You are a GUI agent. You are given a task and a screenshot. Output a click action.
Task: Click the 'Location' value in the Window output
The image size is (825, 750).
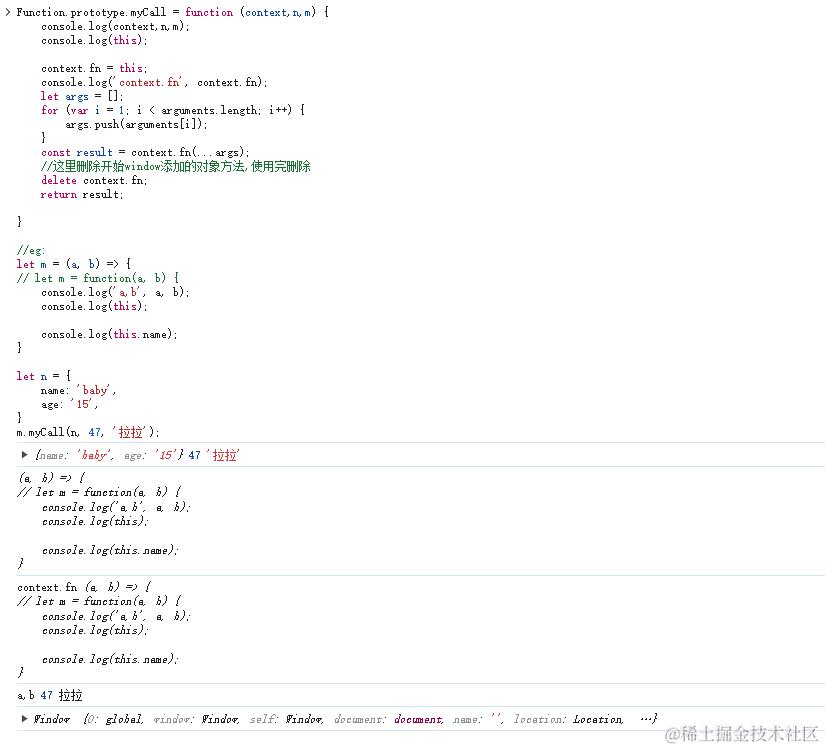pos(598,719)
